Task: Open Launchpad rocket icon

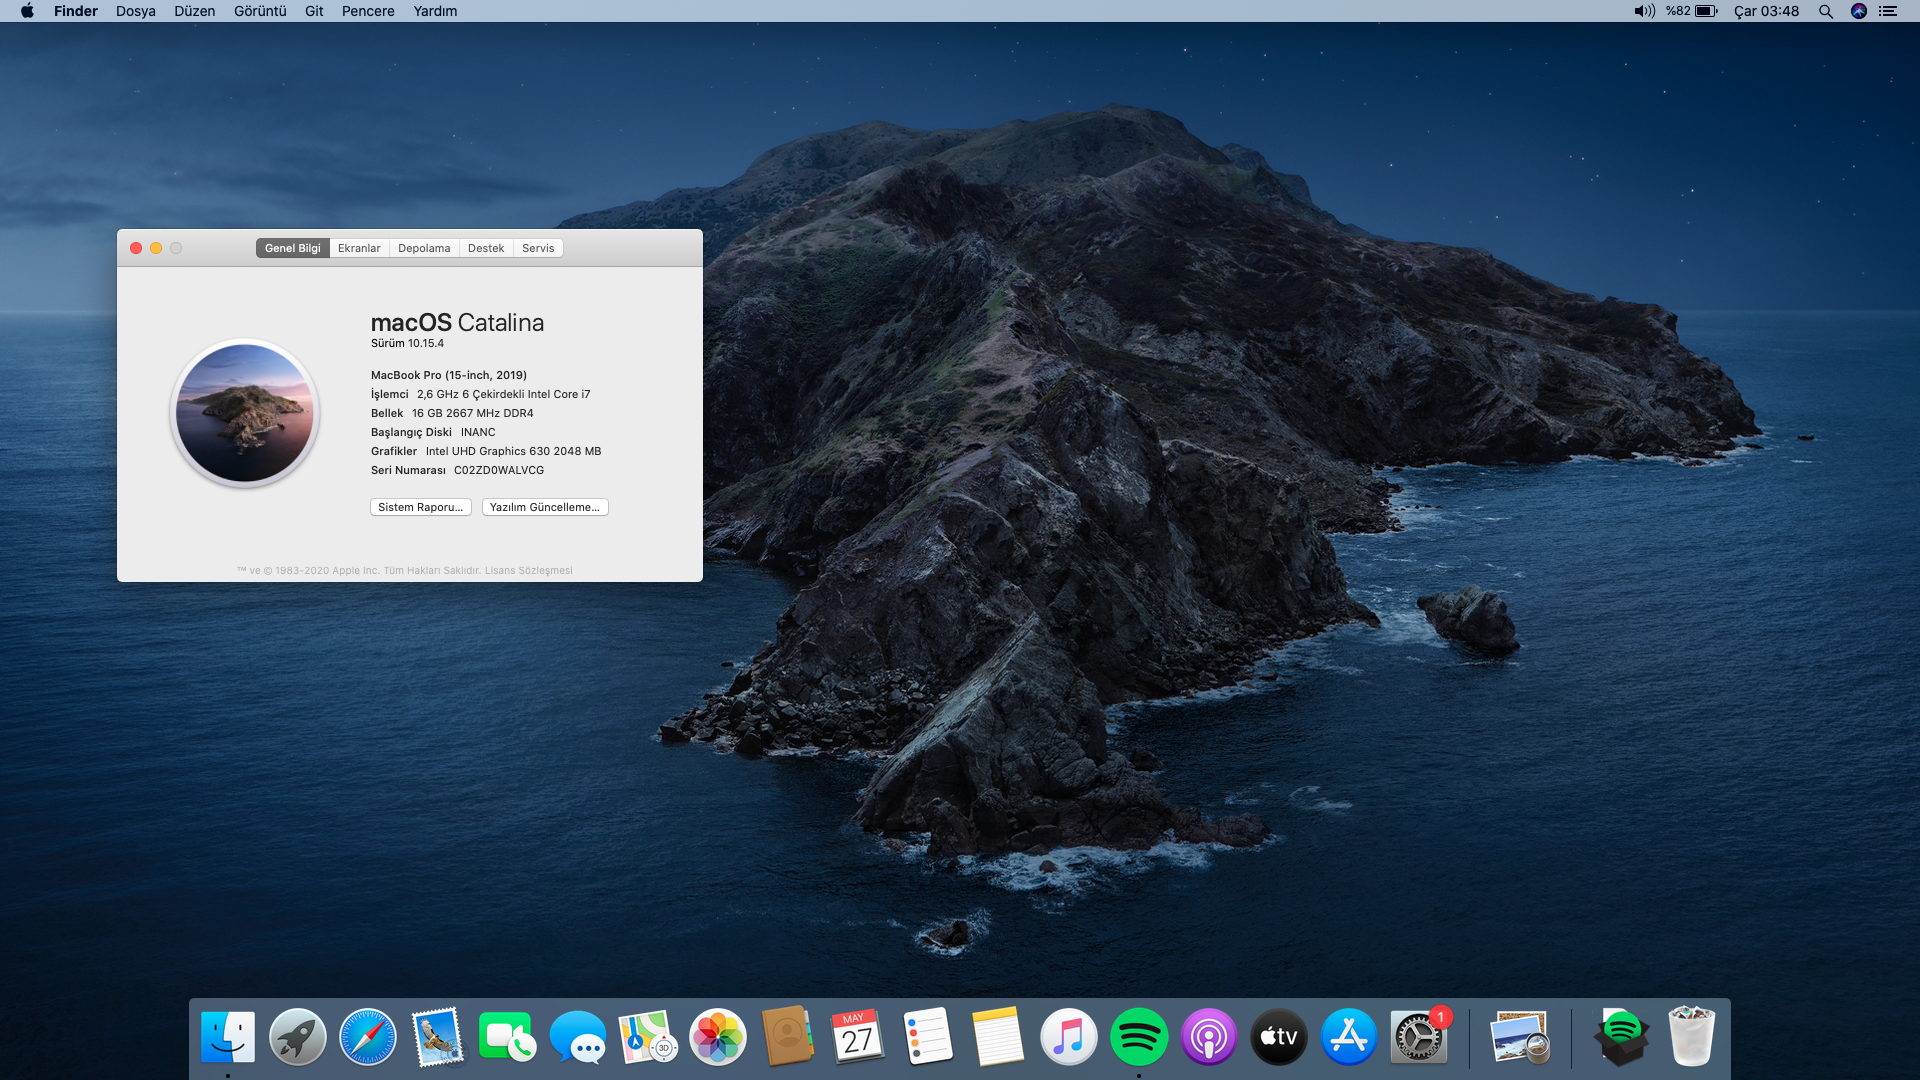Action: (297, 1037)
